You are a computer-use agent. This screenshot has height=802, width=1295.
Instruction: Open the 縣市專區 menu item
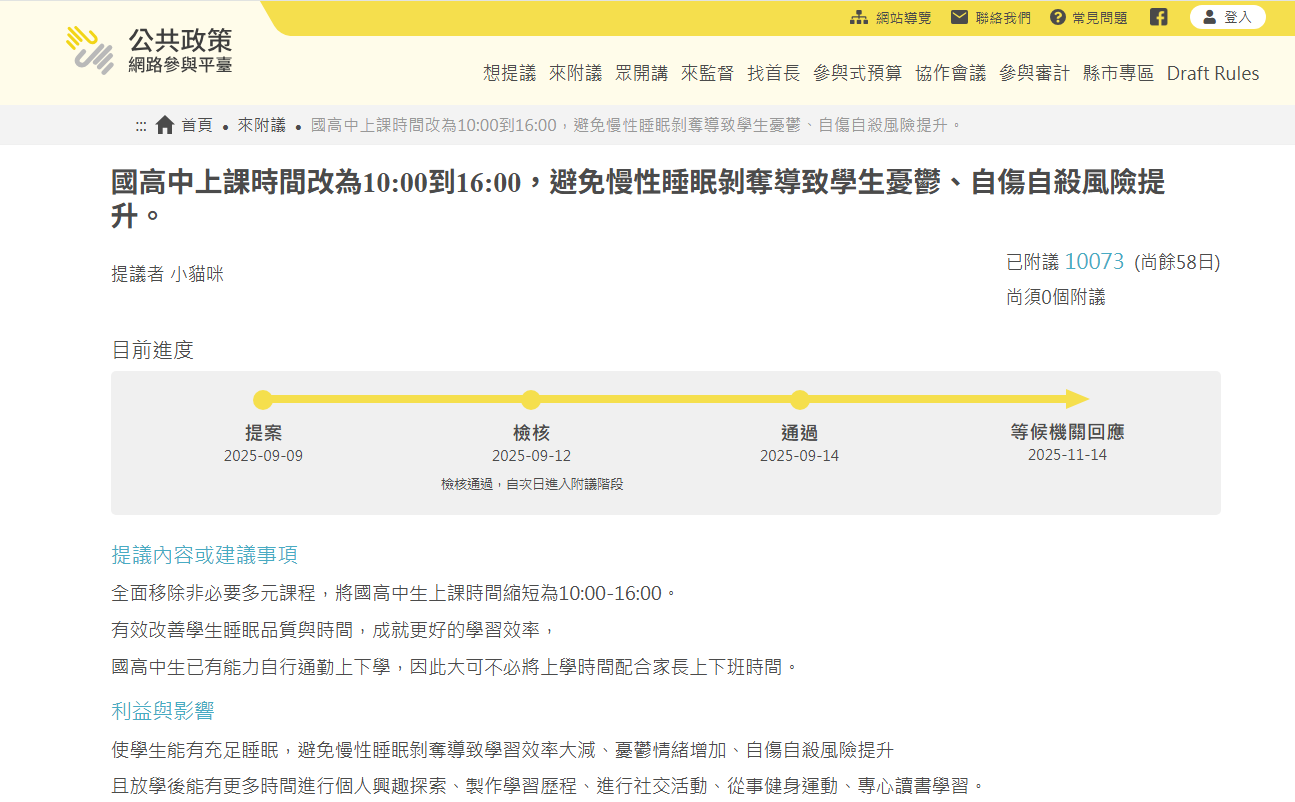click(x=1118, y=73)
